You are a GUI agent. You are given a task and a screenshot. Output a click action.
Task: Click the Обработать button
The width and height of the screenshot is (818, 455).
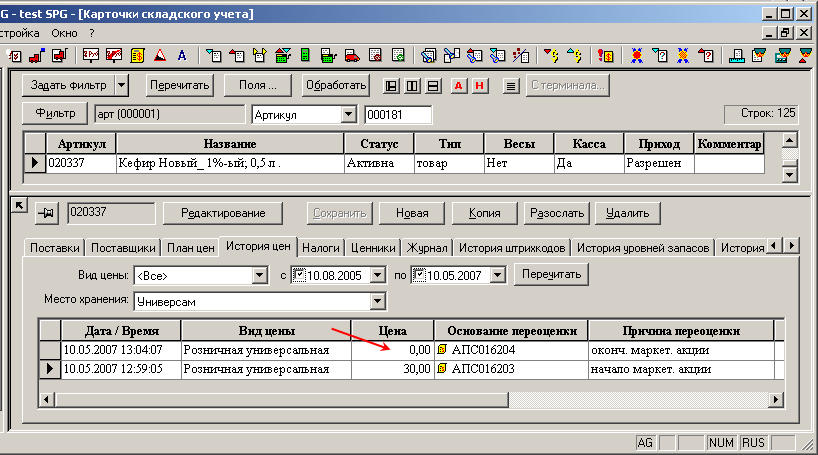tap(336, 85)
